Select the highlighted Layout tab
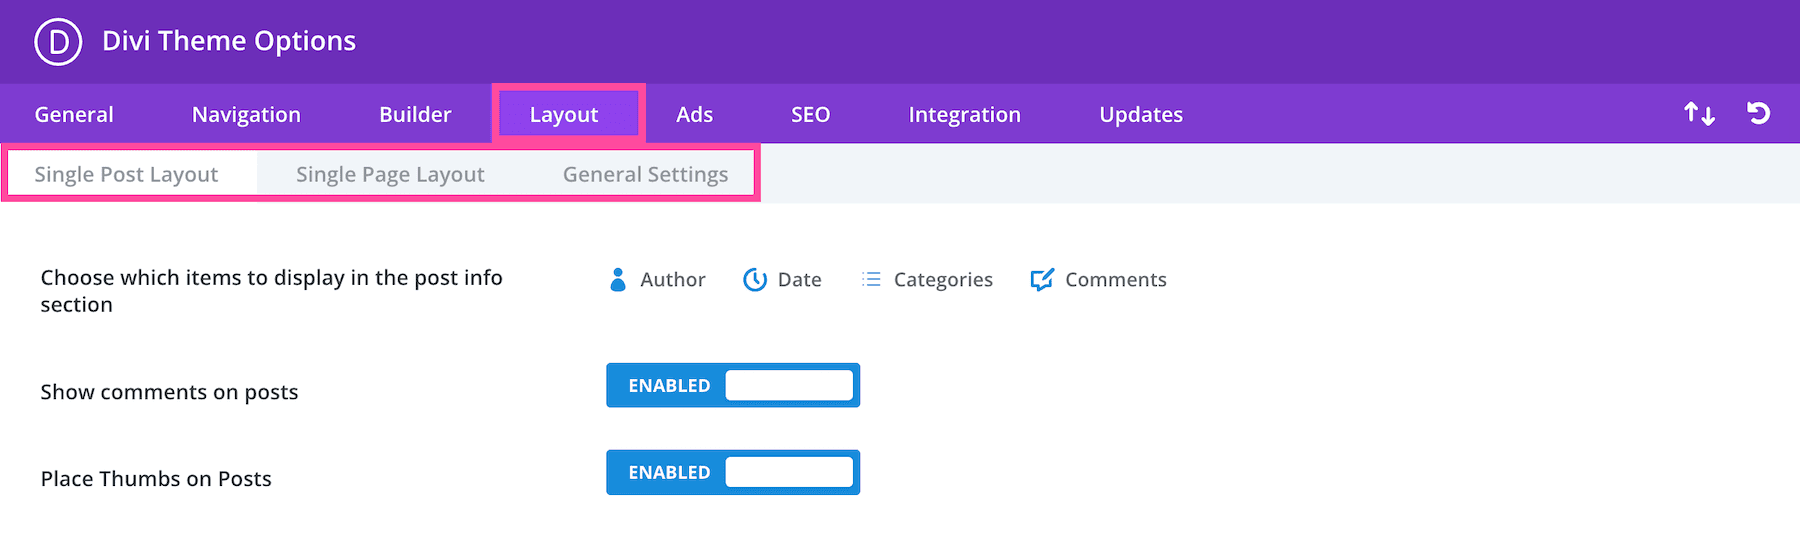 pyautogui.click(x=564, y=115)
